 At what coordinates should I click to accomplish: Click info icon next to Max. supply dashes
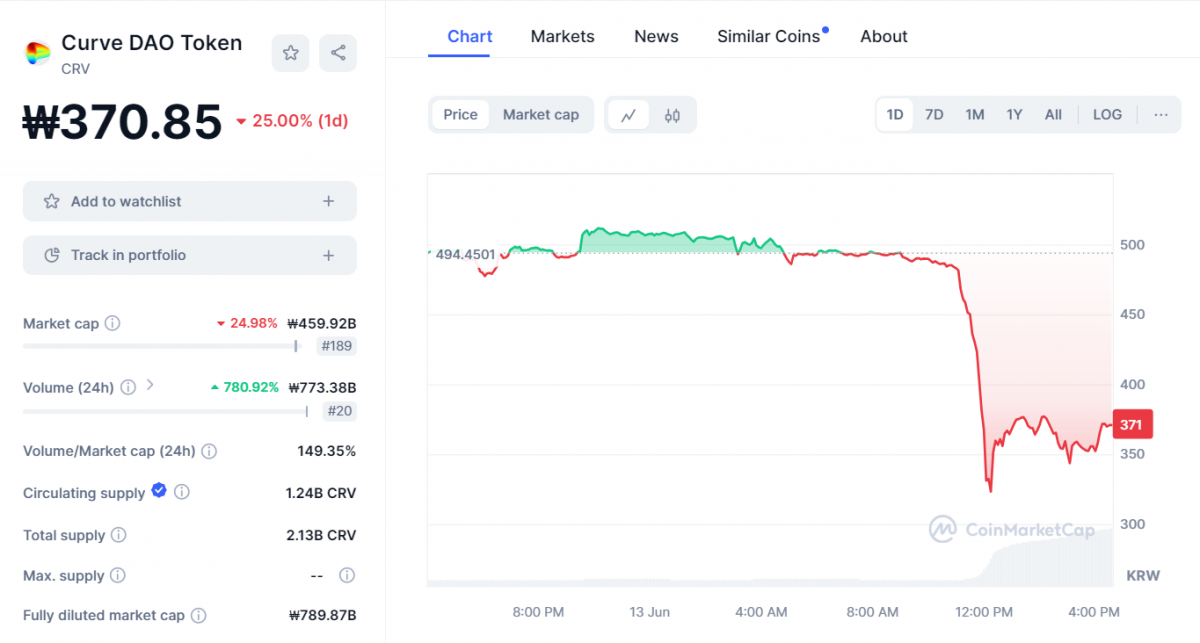click(347, 575)
